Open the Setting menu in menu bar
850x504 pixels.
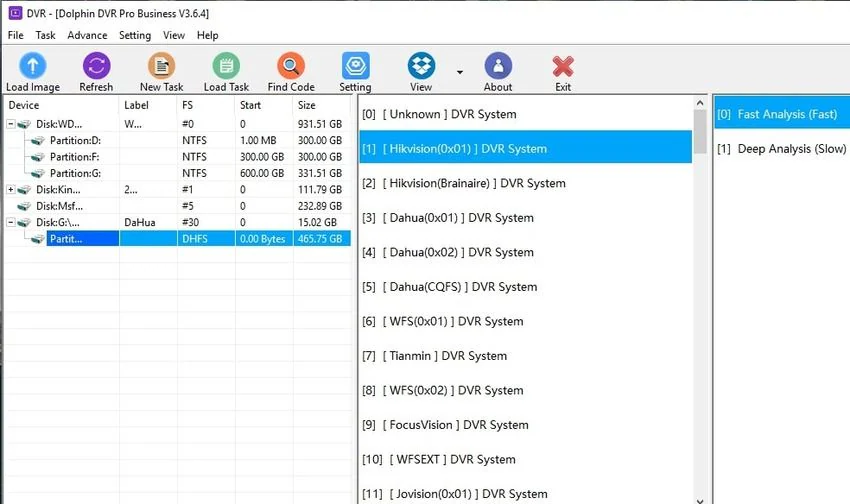(x=135, y=35)
